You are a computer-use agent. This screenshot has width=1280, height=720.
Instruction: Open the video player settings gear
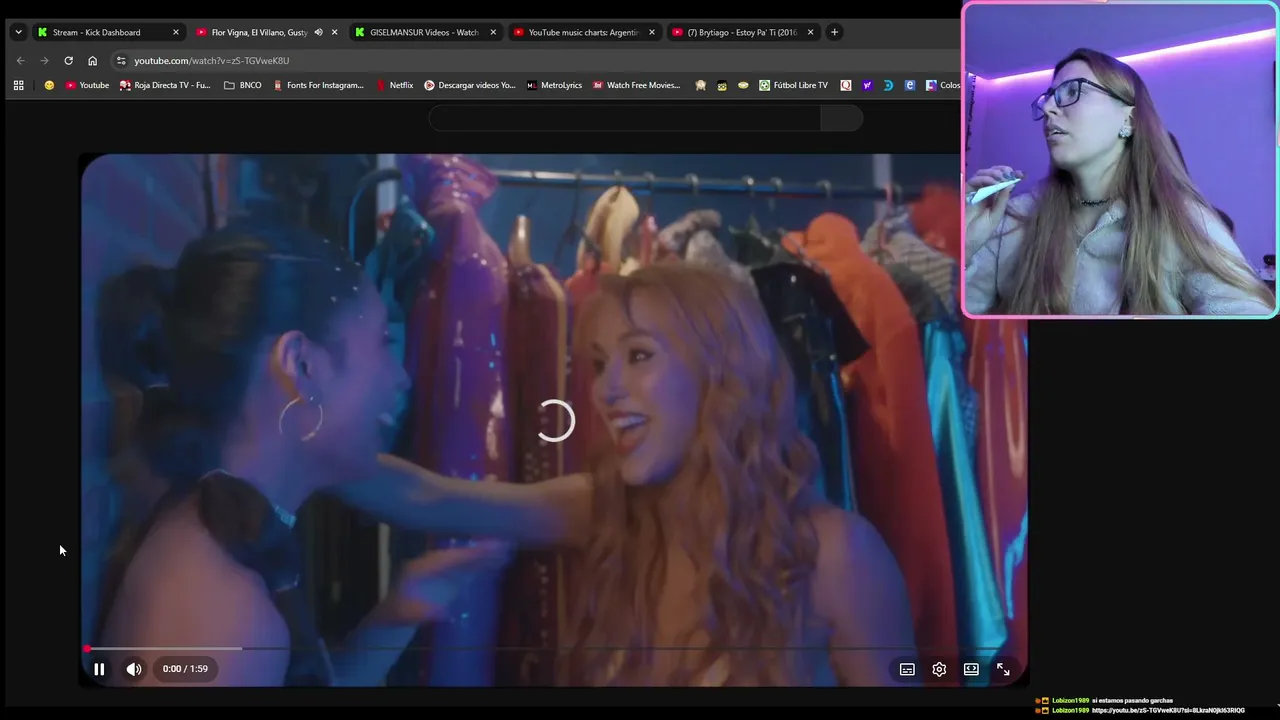point(939,669)
